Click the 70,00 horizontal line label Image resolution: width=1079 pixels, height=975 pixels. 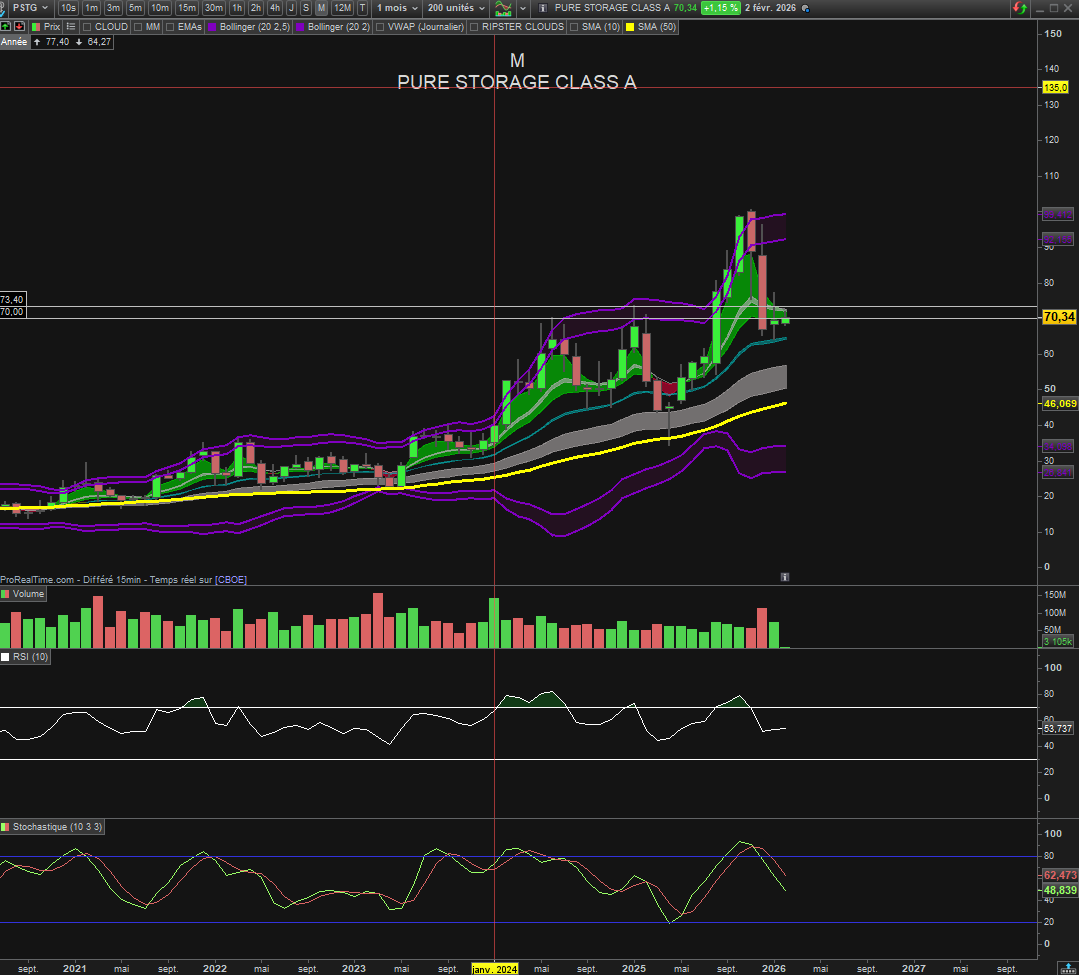tap(12, 312)
